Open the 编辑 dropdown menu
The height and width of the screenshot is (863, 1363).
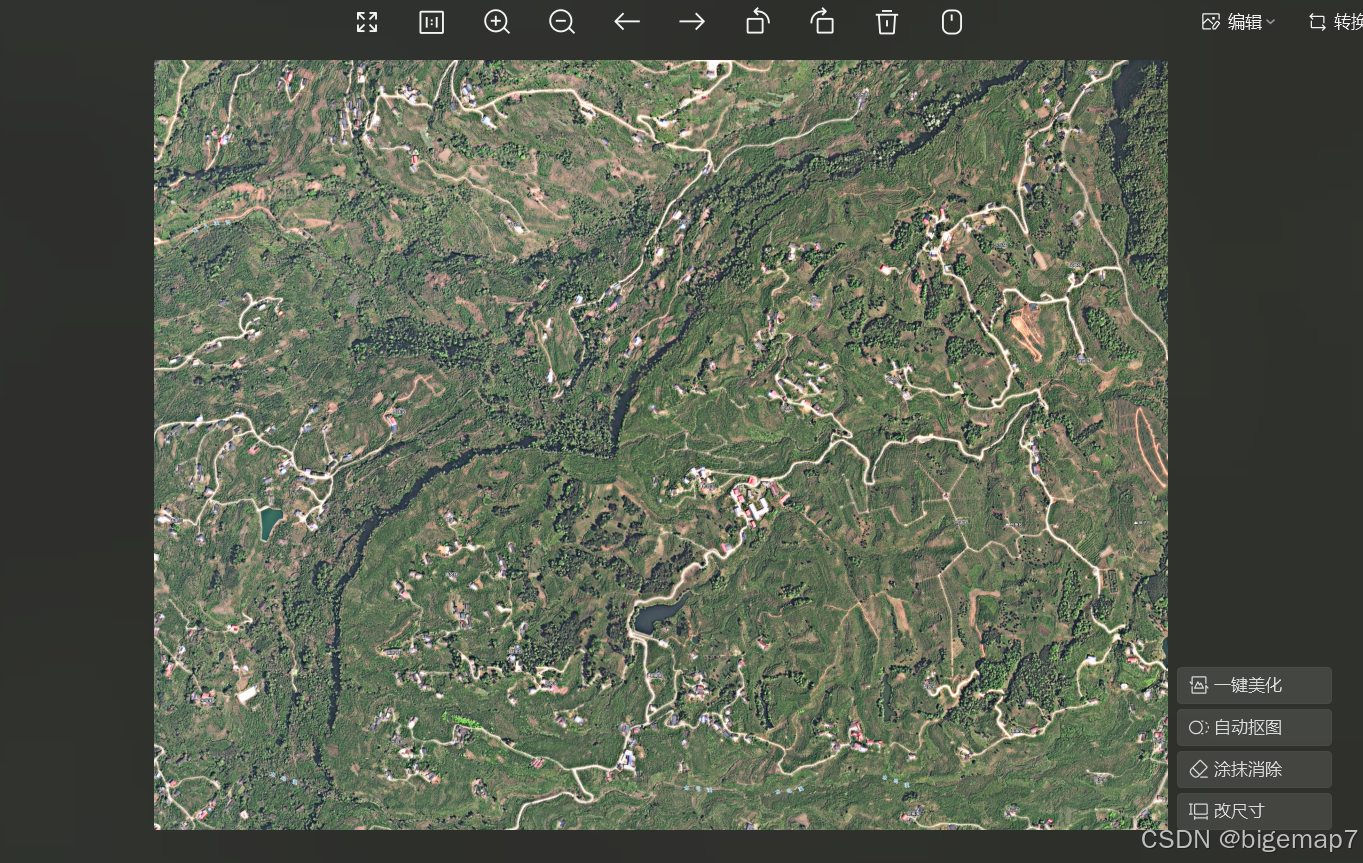[1238, 22]
